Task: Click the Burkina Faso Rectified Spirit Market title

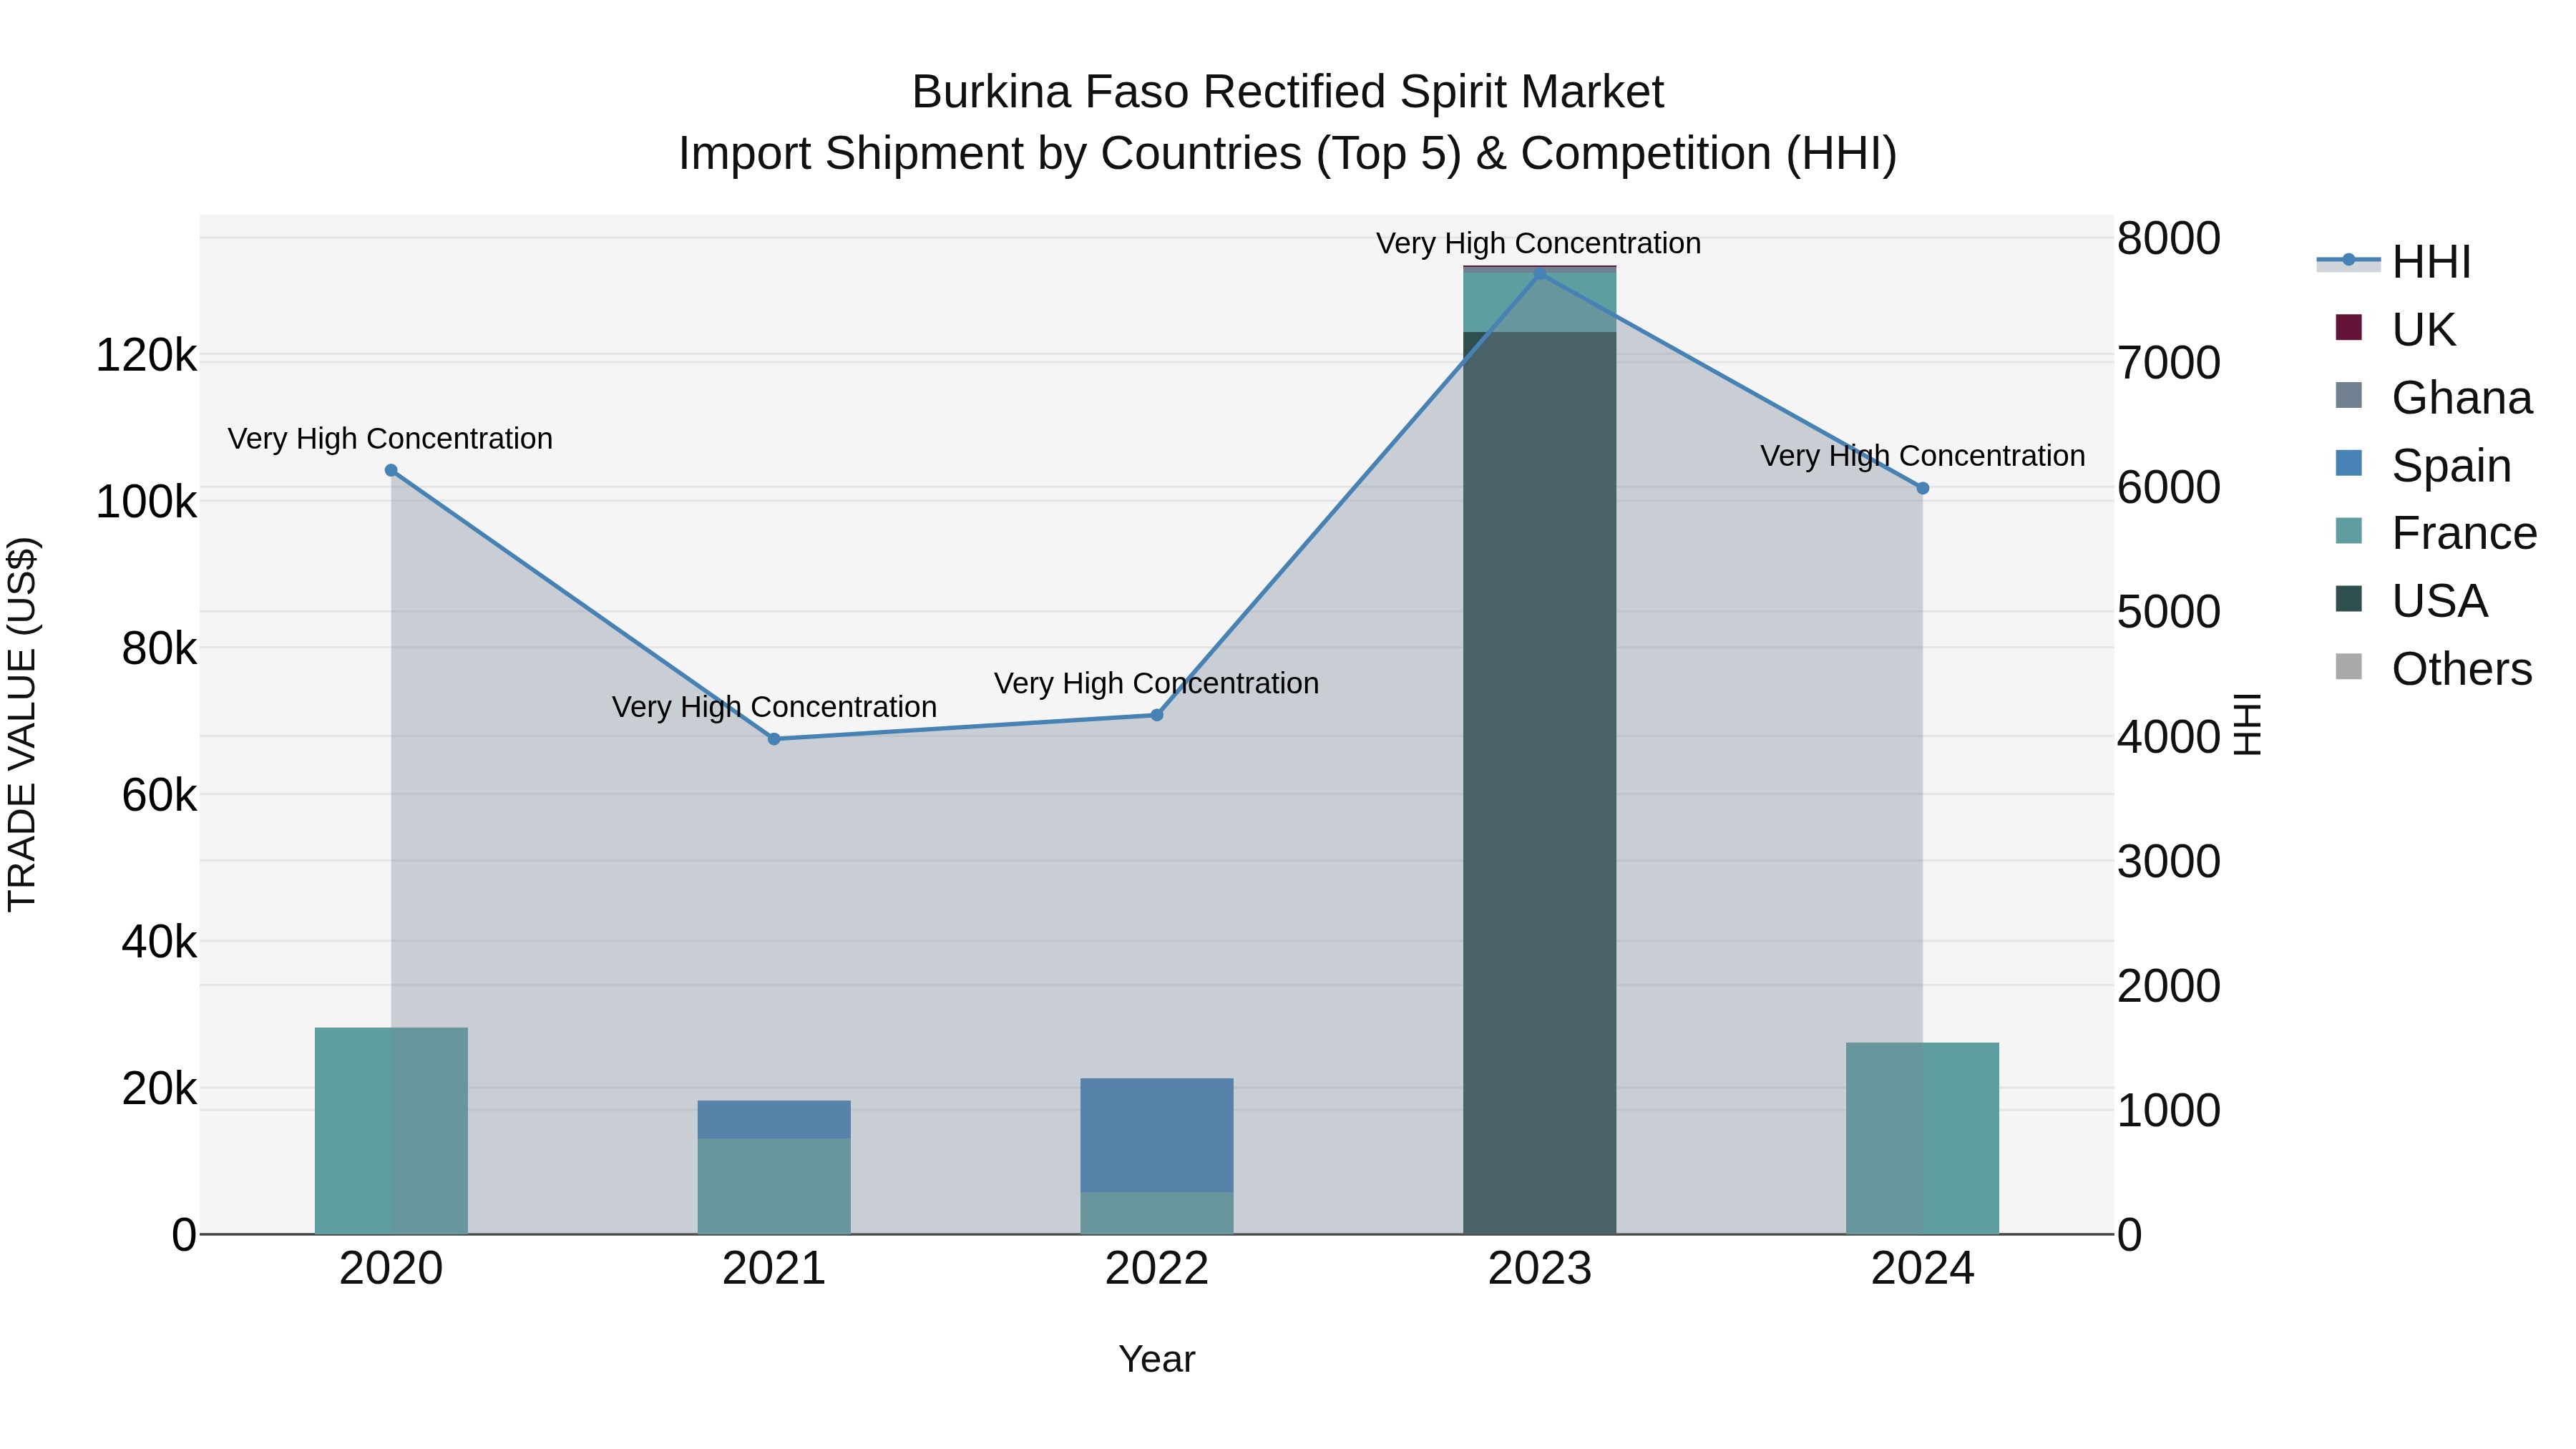Action: (x=1288, y=92)
